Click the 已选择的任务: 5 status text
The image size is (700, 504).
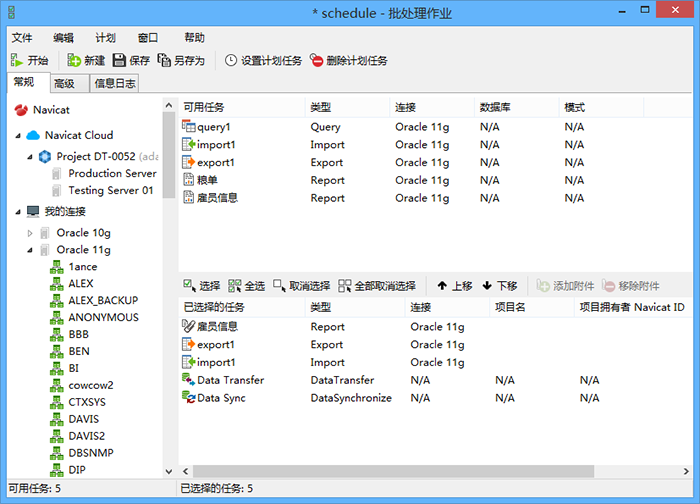point(217,488)
